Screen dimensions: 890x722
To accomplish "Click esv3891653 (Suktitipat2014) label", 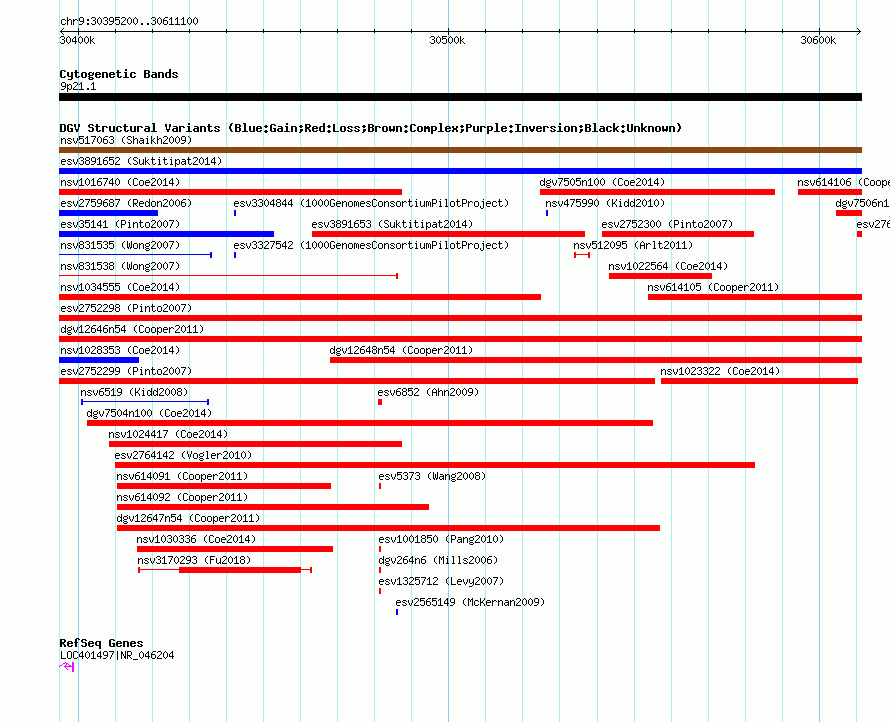I will click(x=392, y=224).
